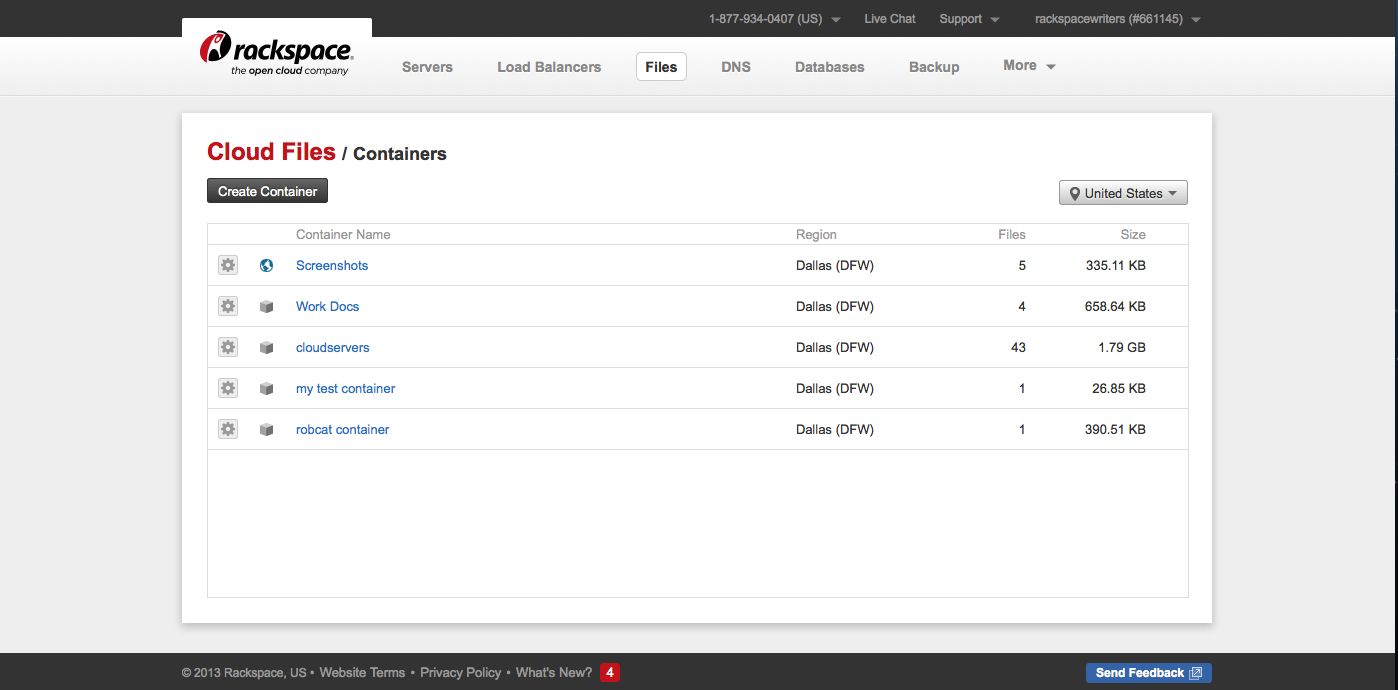Click the Send Feedback button
Screen dimensions: 1398x690
1147,672
